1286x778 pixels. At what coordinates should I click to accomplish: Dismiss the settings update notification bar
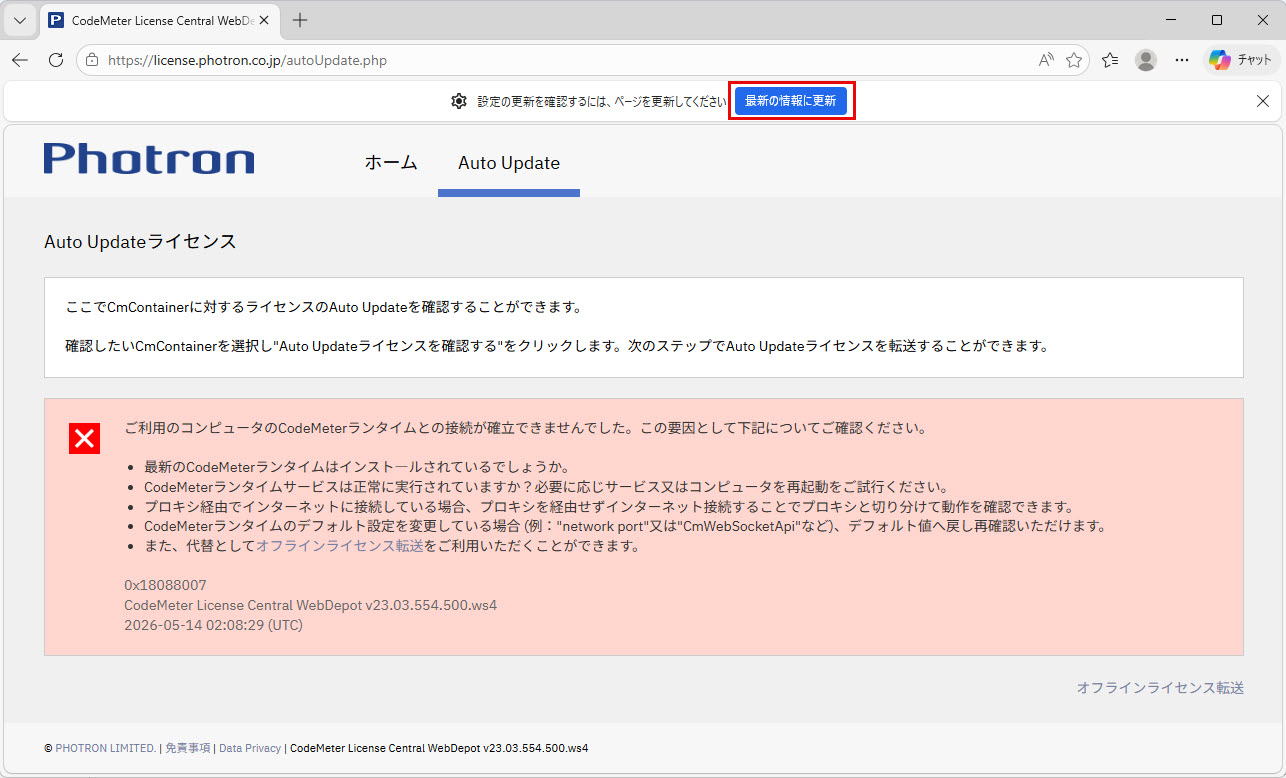(x=1263, y=101)
